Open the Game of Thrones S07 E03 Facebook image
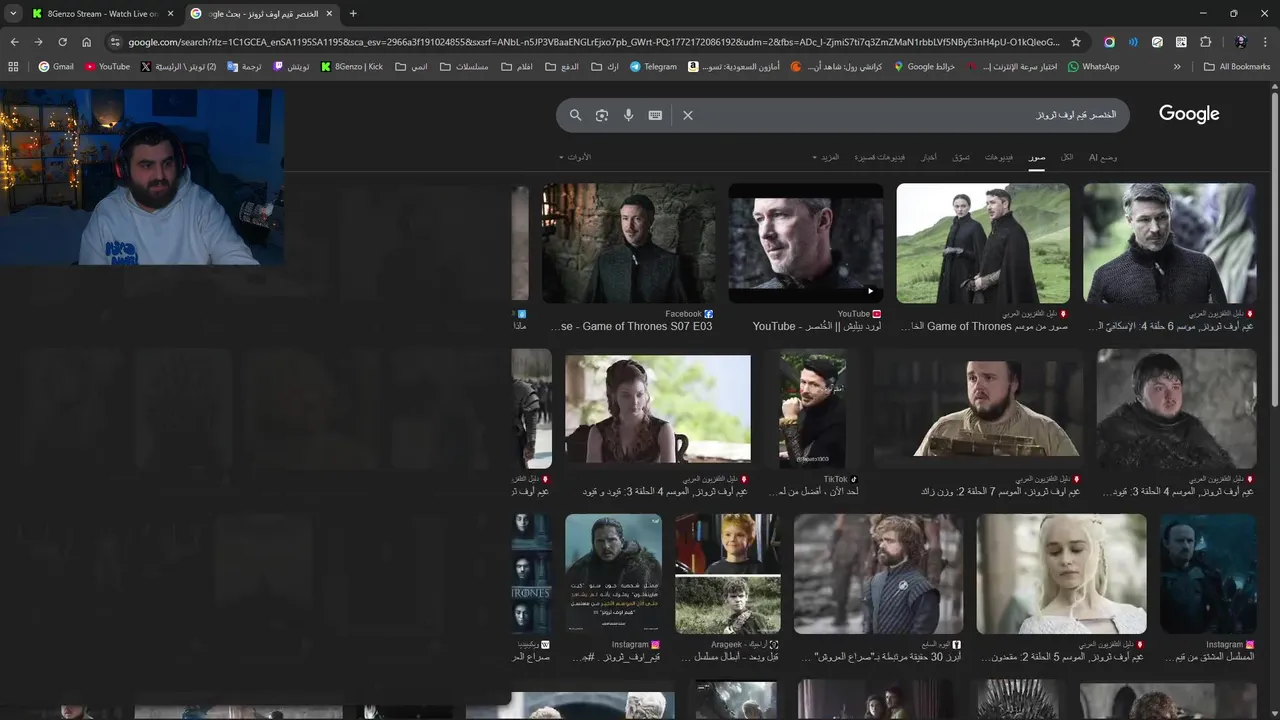The width and height of the screenshot is (1280, 720). pyautogui.click(x=628, y=243)
